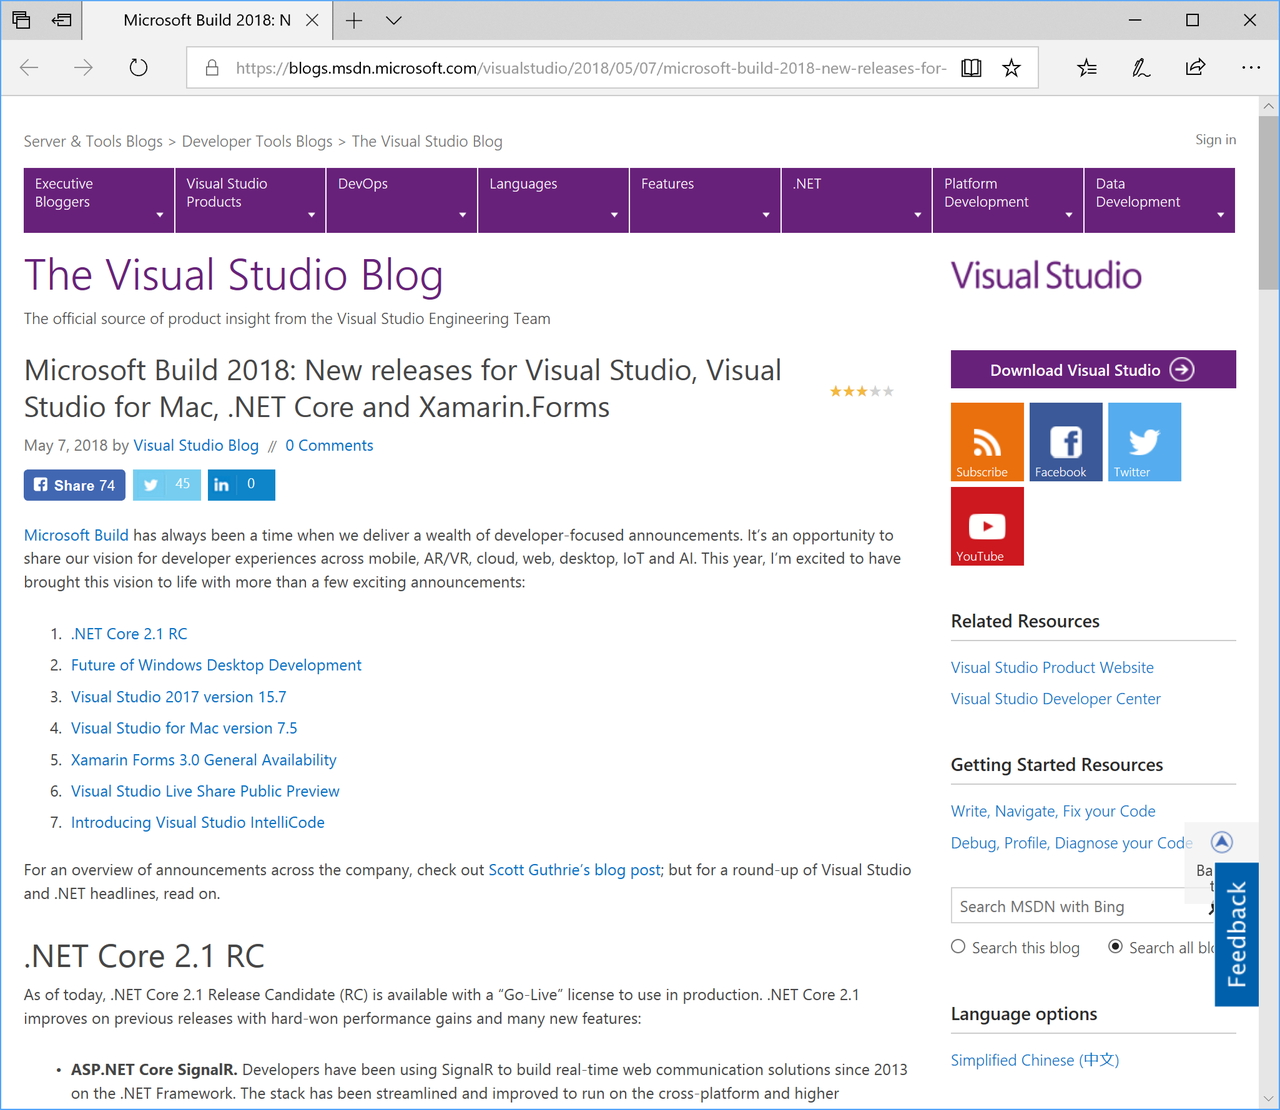Open the DevOps navigation menu

(400, 200)
